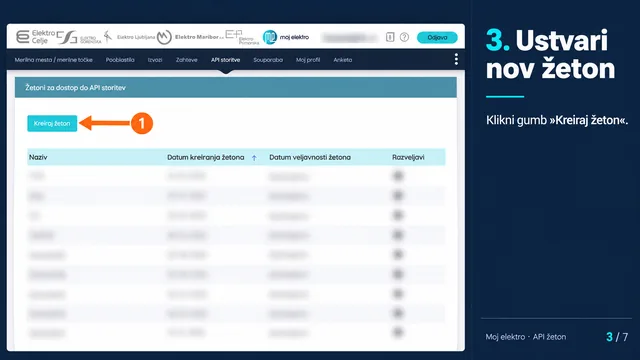Viewport: 640px width, 360px height.
Task: Click the Razveljavi column header
Action: 408,157
